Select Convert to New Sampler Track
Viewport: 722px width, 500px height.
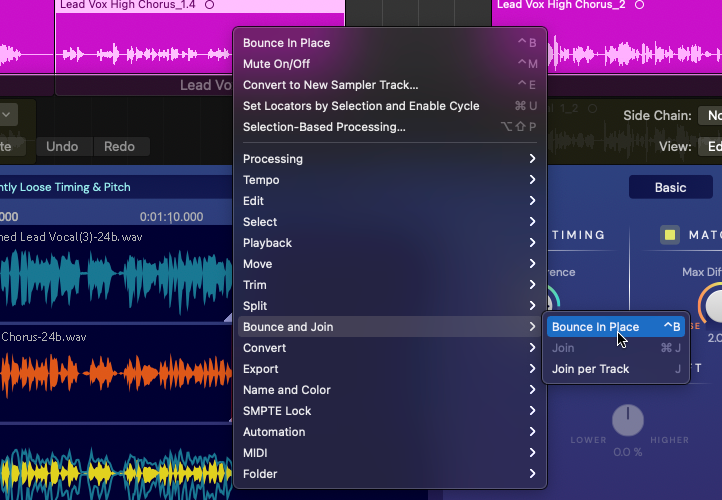330,85
